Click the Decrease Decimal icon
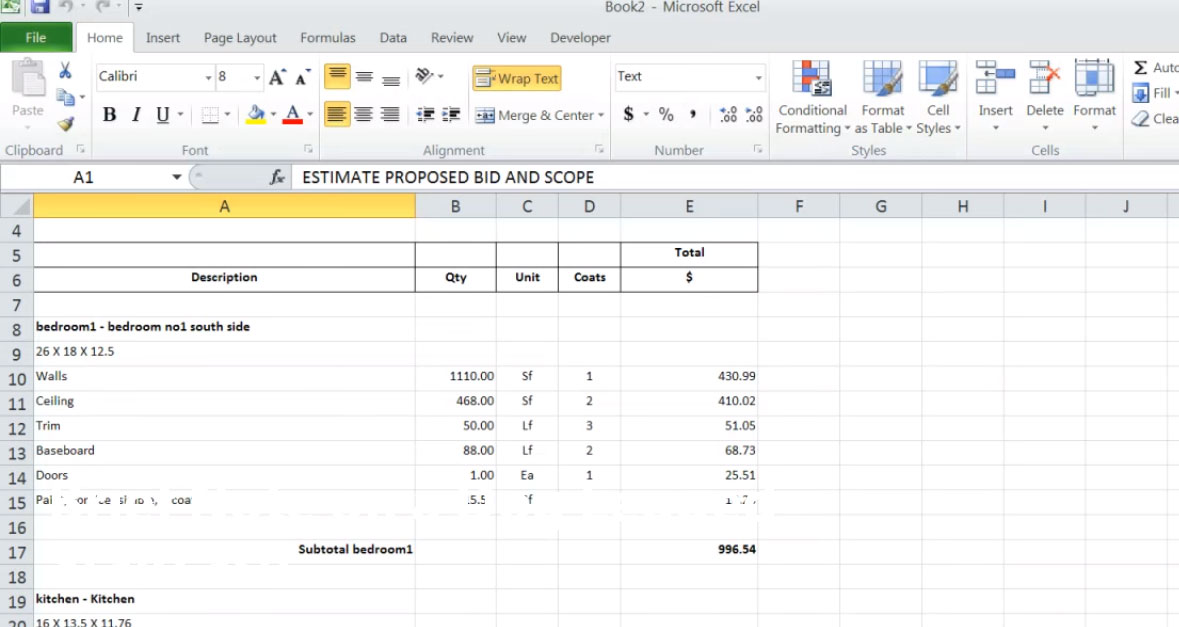This screenshot has width=1179, height=627. (x=754, y=114)
